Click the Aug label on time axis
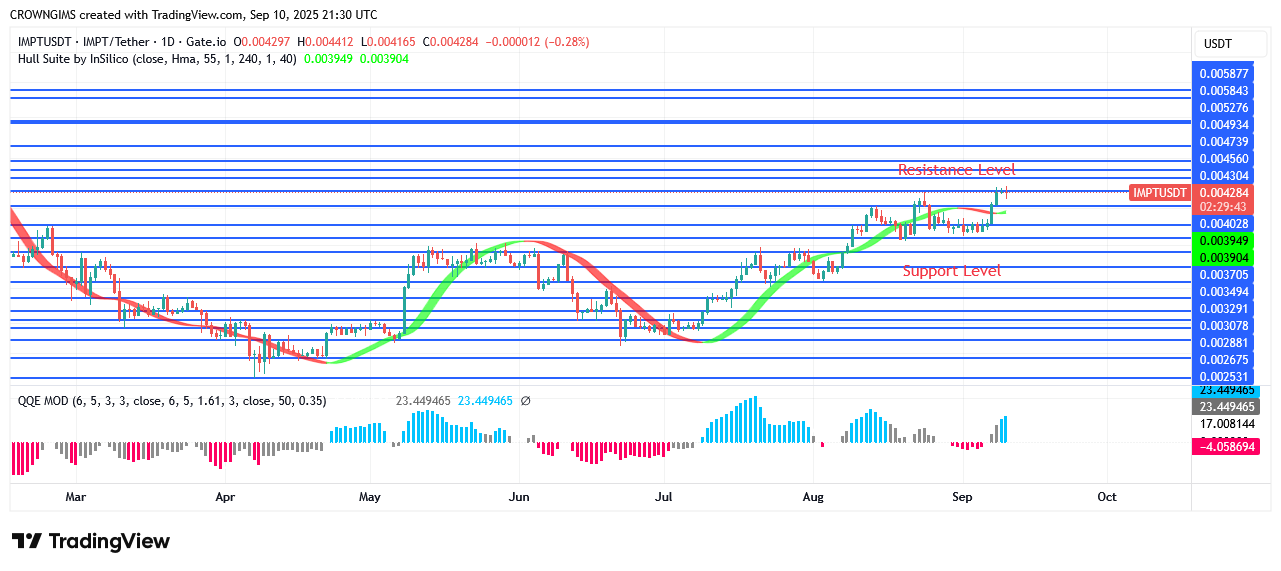This screenshot has height=571, width=1281. click(x=813, y=496)
